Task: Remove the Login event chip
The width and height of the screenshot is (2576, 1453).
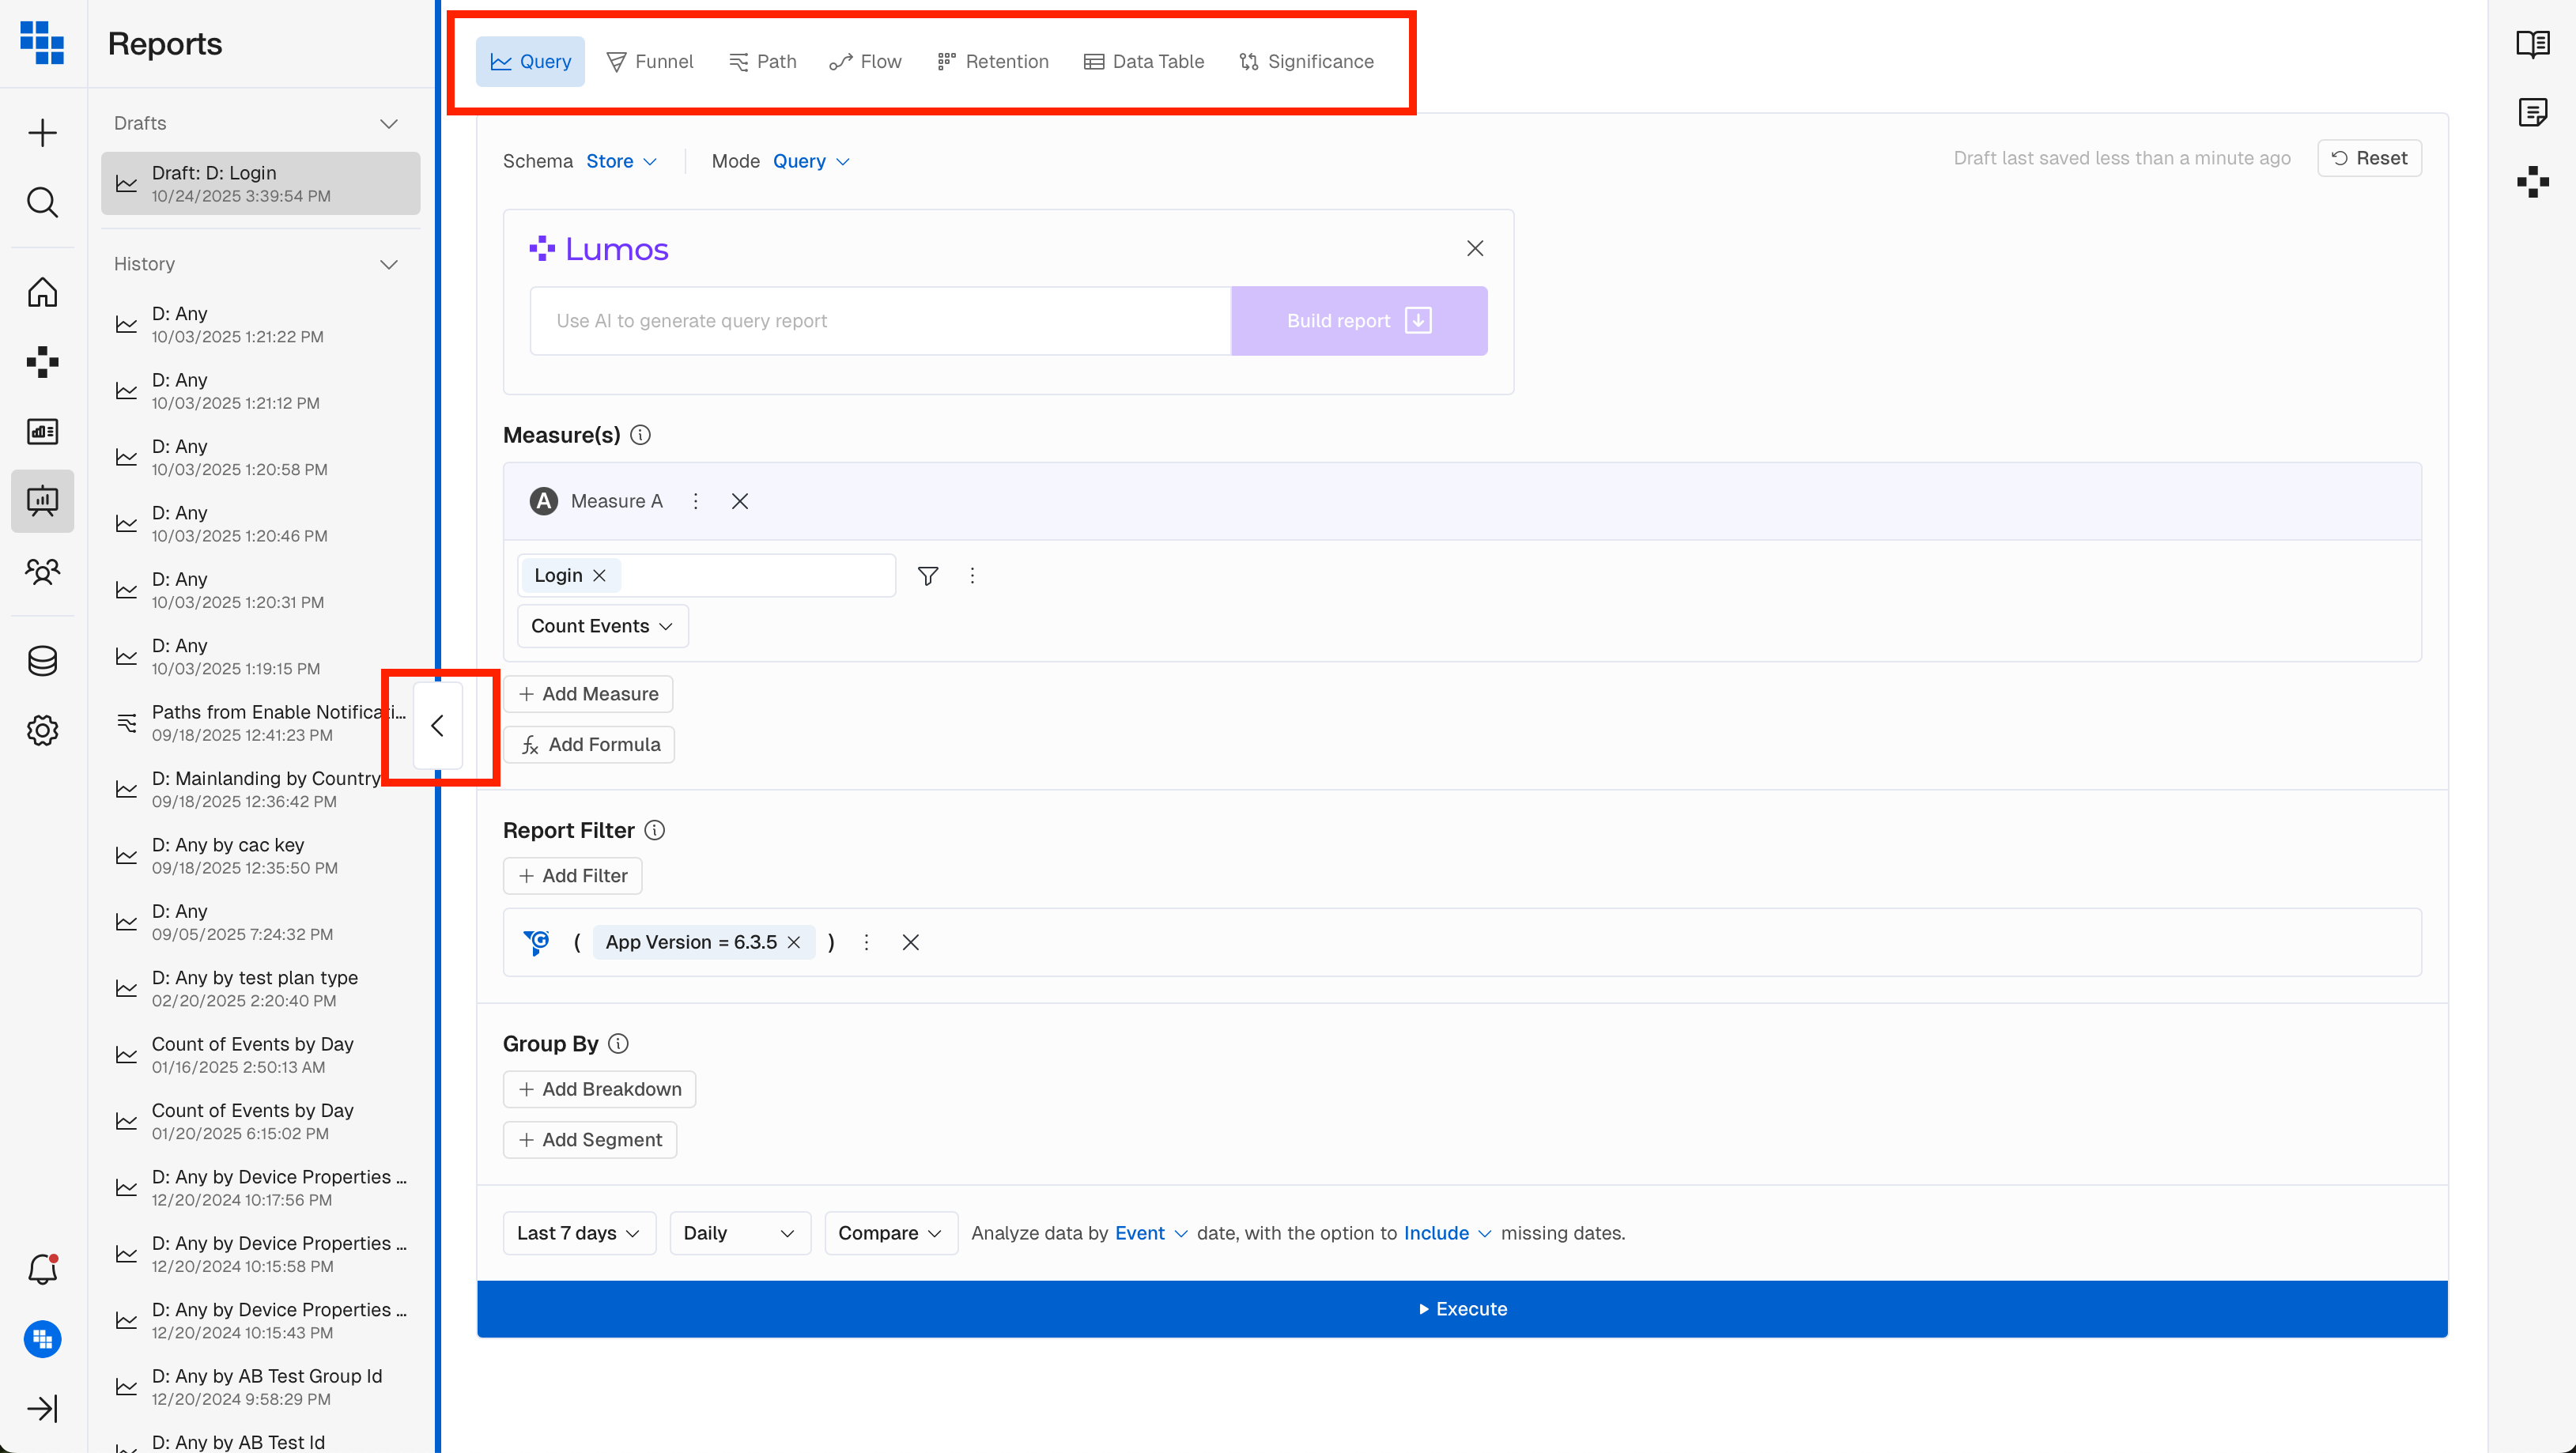Action: [599, 576]
